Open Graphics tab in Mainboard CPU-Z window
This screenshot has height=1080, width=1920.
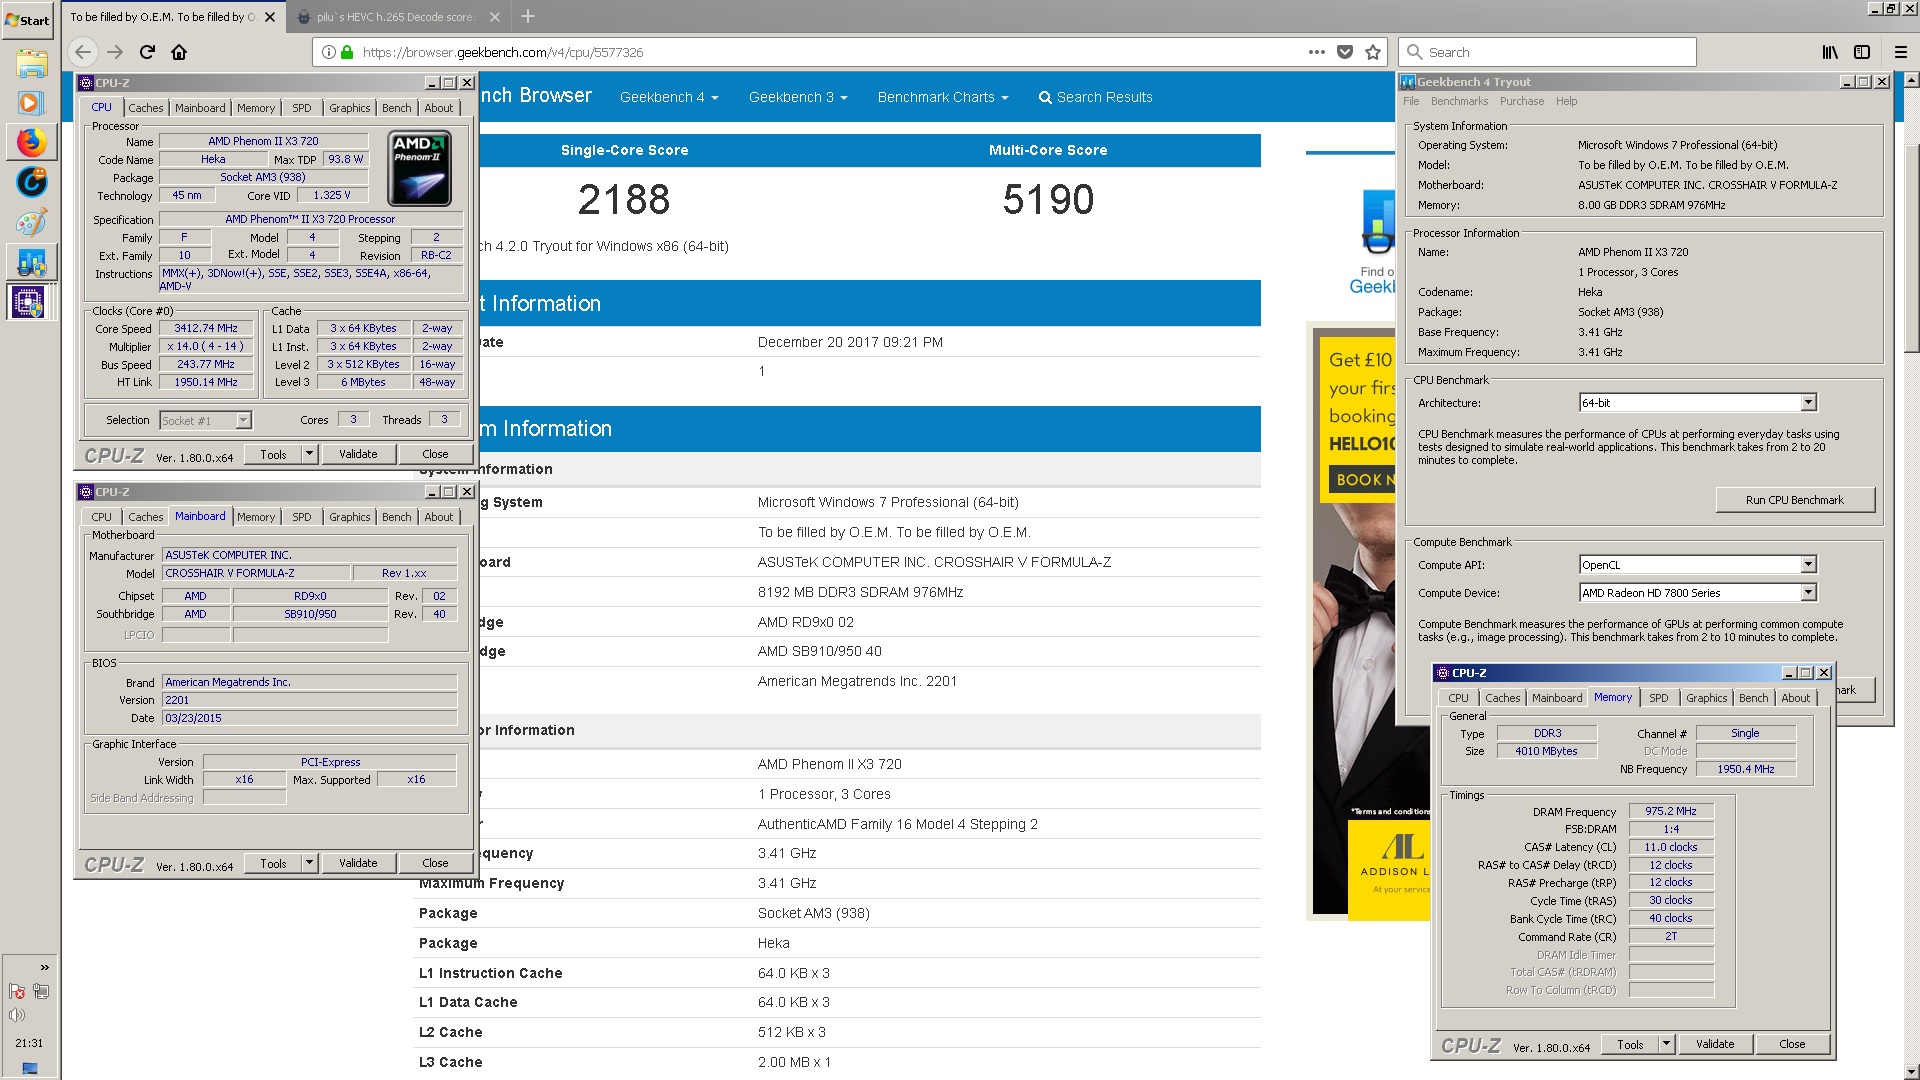(x=349, y=517)
